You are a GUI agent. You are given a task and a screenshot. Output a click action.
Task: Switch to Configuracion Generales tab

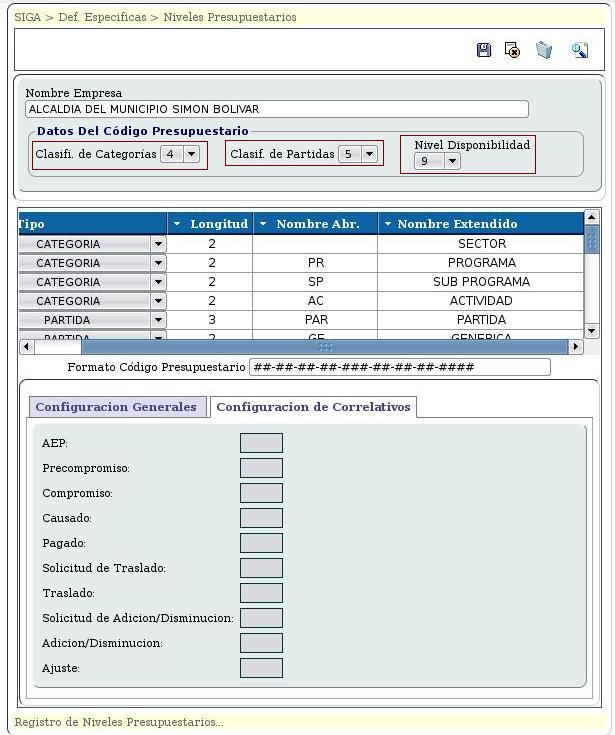tap(116, 407)
